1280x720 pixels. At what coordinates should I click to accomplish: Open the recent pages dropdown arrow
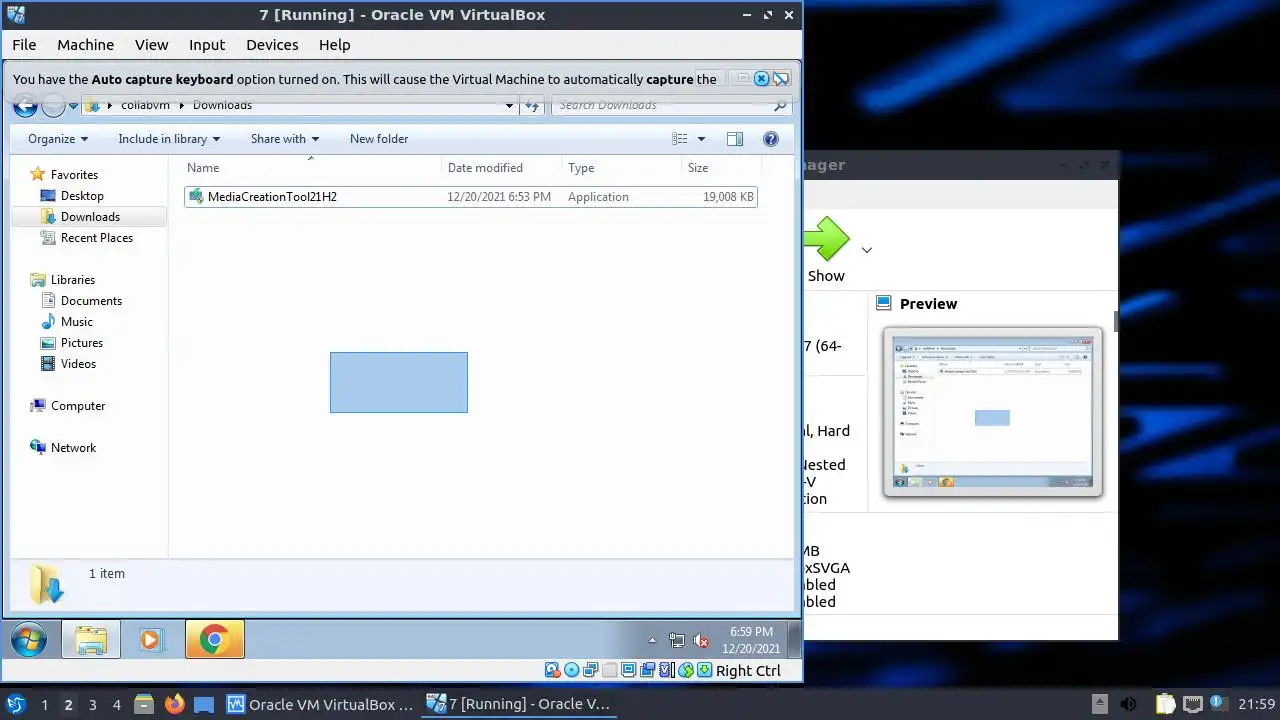point(73,106)
